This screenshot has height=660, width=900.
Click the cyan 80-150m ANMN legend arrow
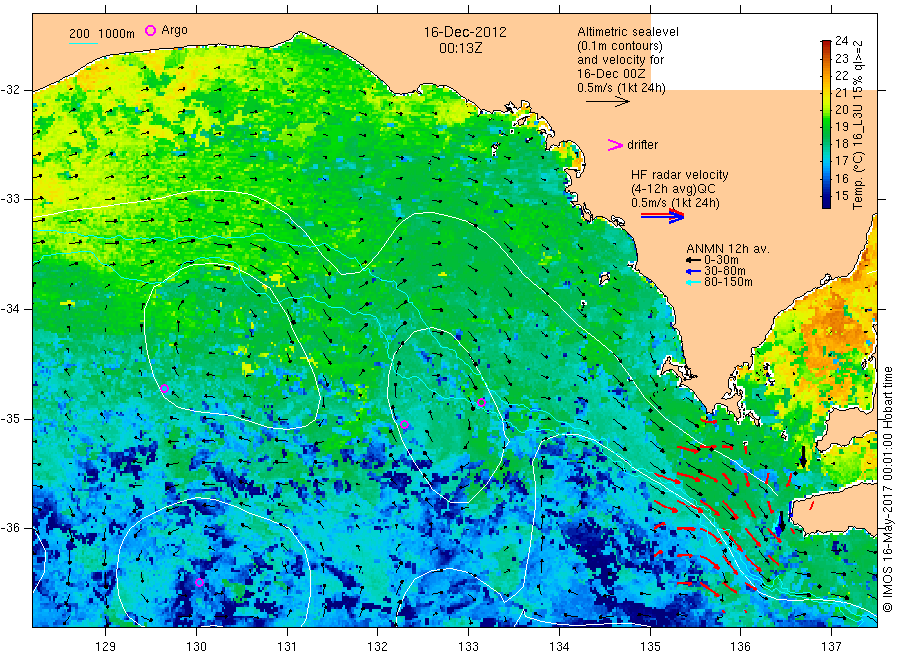tap(693, 282)
